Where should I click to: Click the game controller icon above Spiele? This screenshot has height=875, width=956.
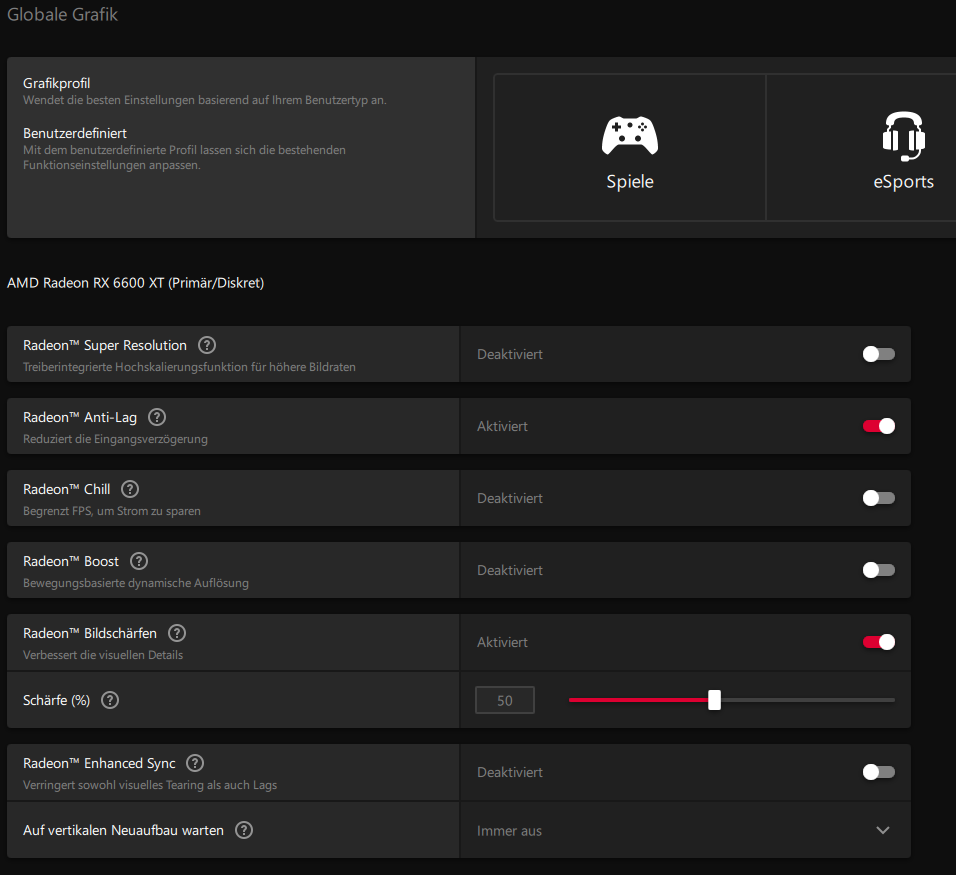point(630,135)
